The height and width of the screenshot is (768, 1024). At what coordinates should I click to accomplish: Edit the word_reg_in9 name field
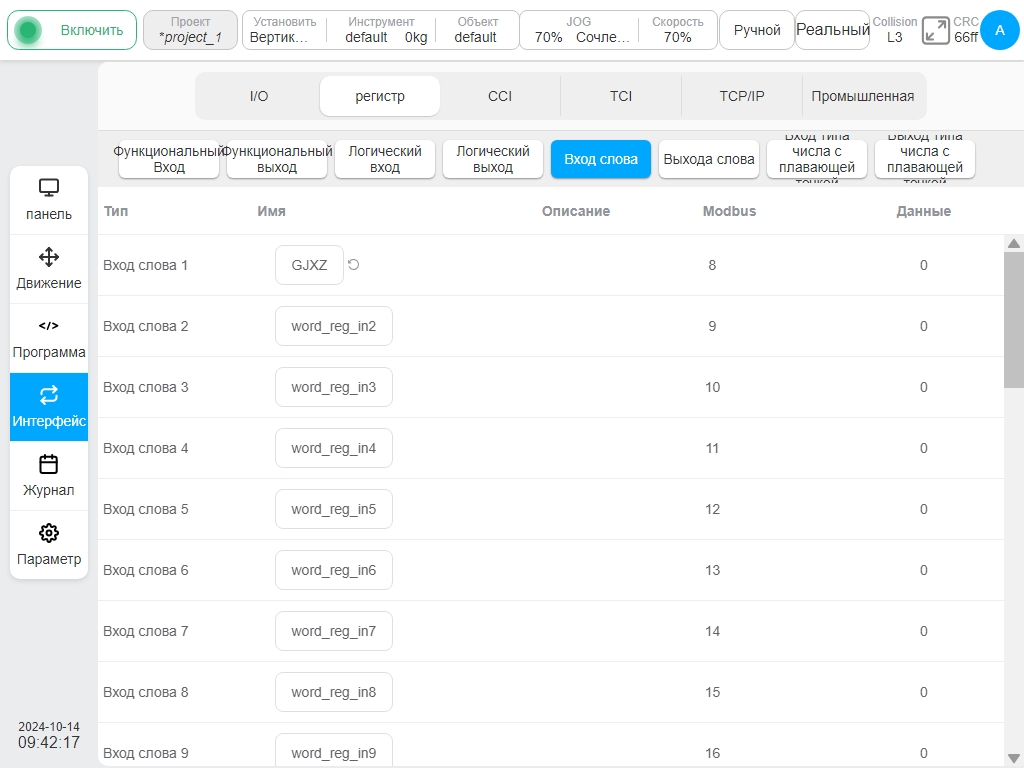tap(334, 751)
